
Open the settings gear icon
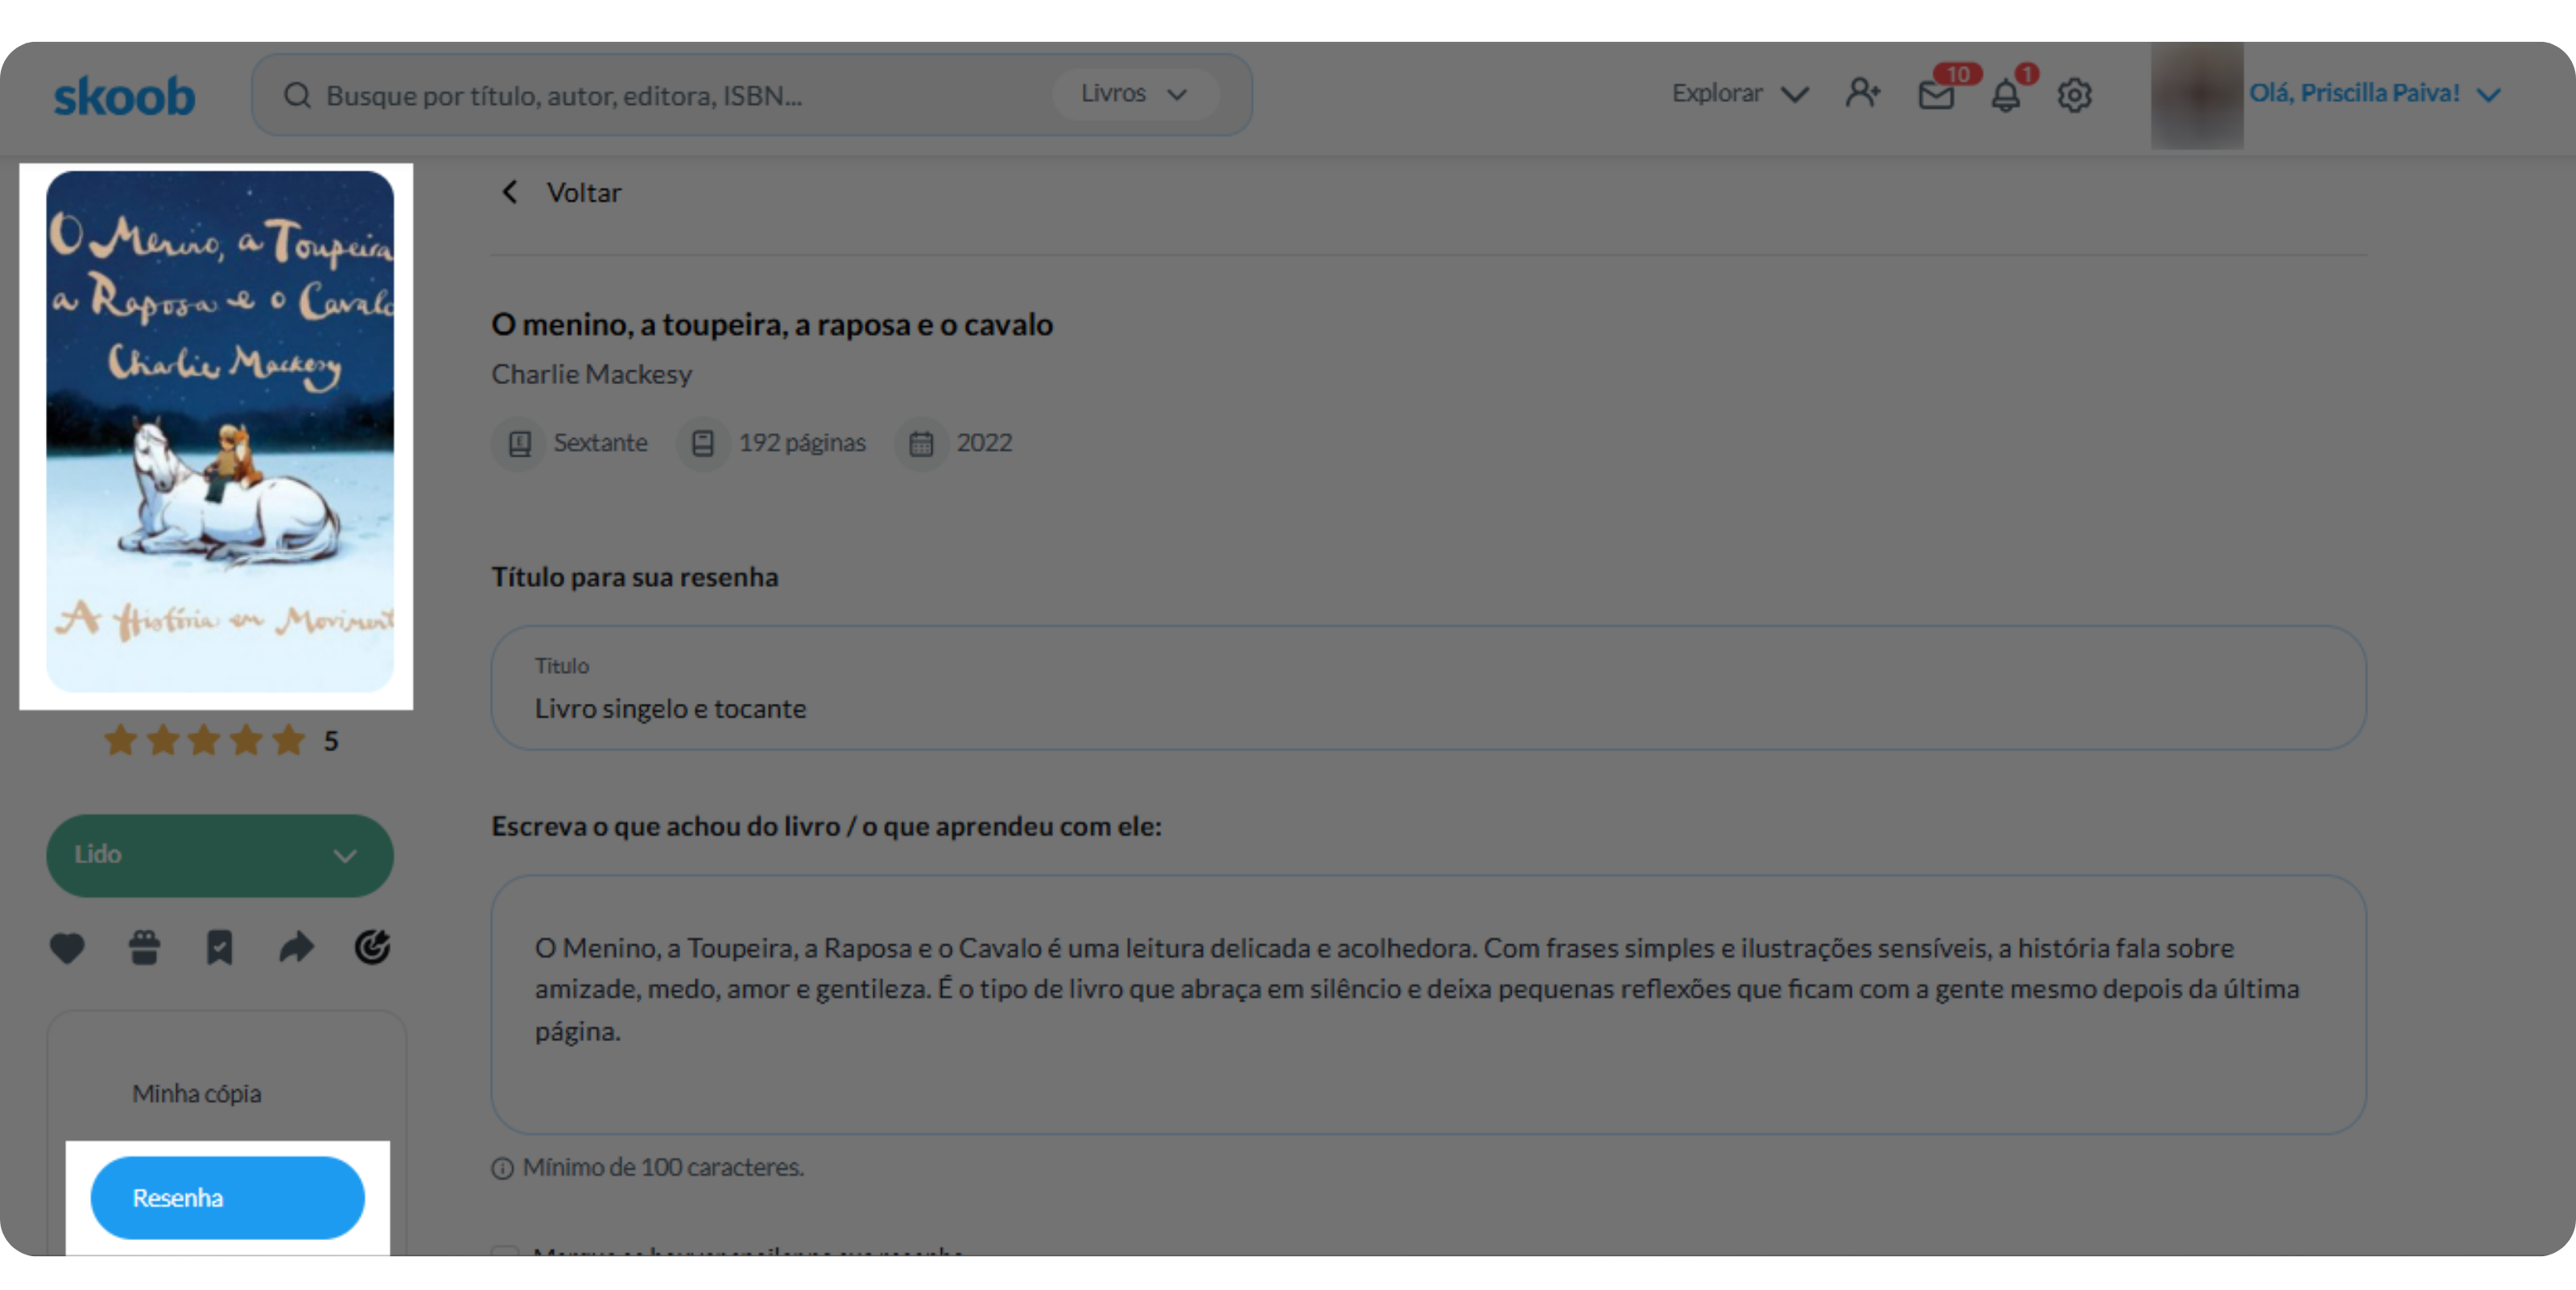2075,95
